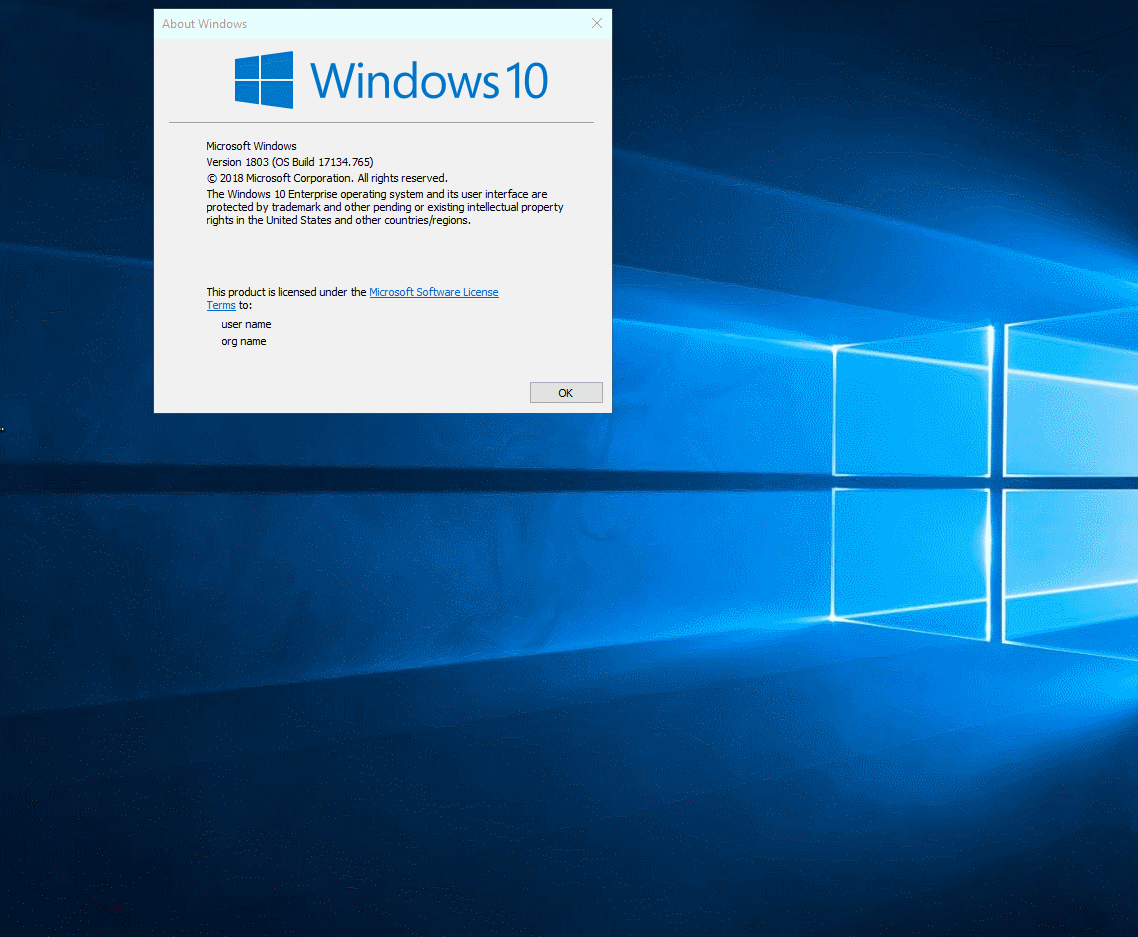Open the Microsoft Software License link
1138x937 pixels.
[433, 292]
